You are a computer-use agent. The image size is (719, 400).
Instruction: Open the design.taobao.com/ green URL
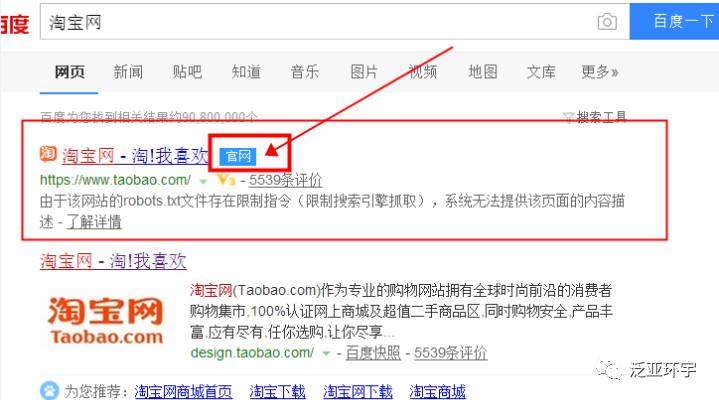[252, 353]
